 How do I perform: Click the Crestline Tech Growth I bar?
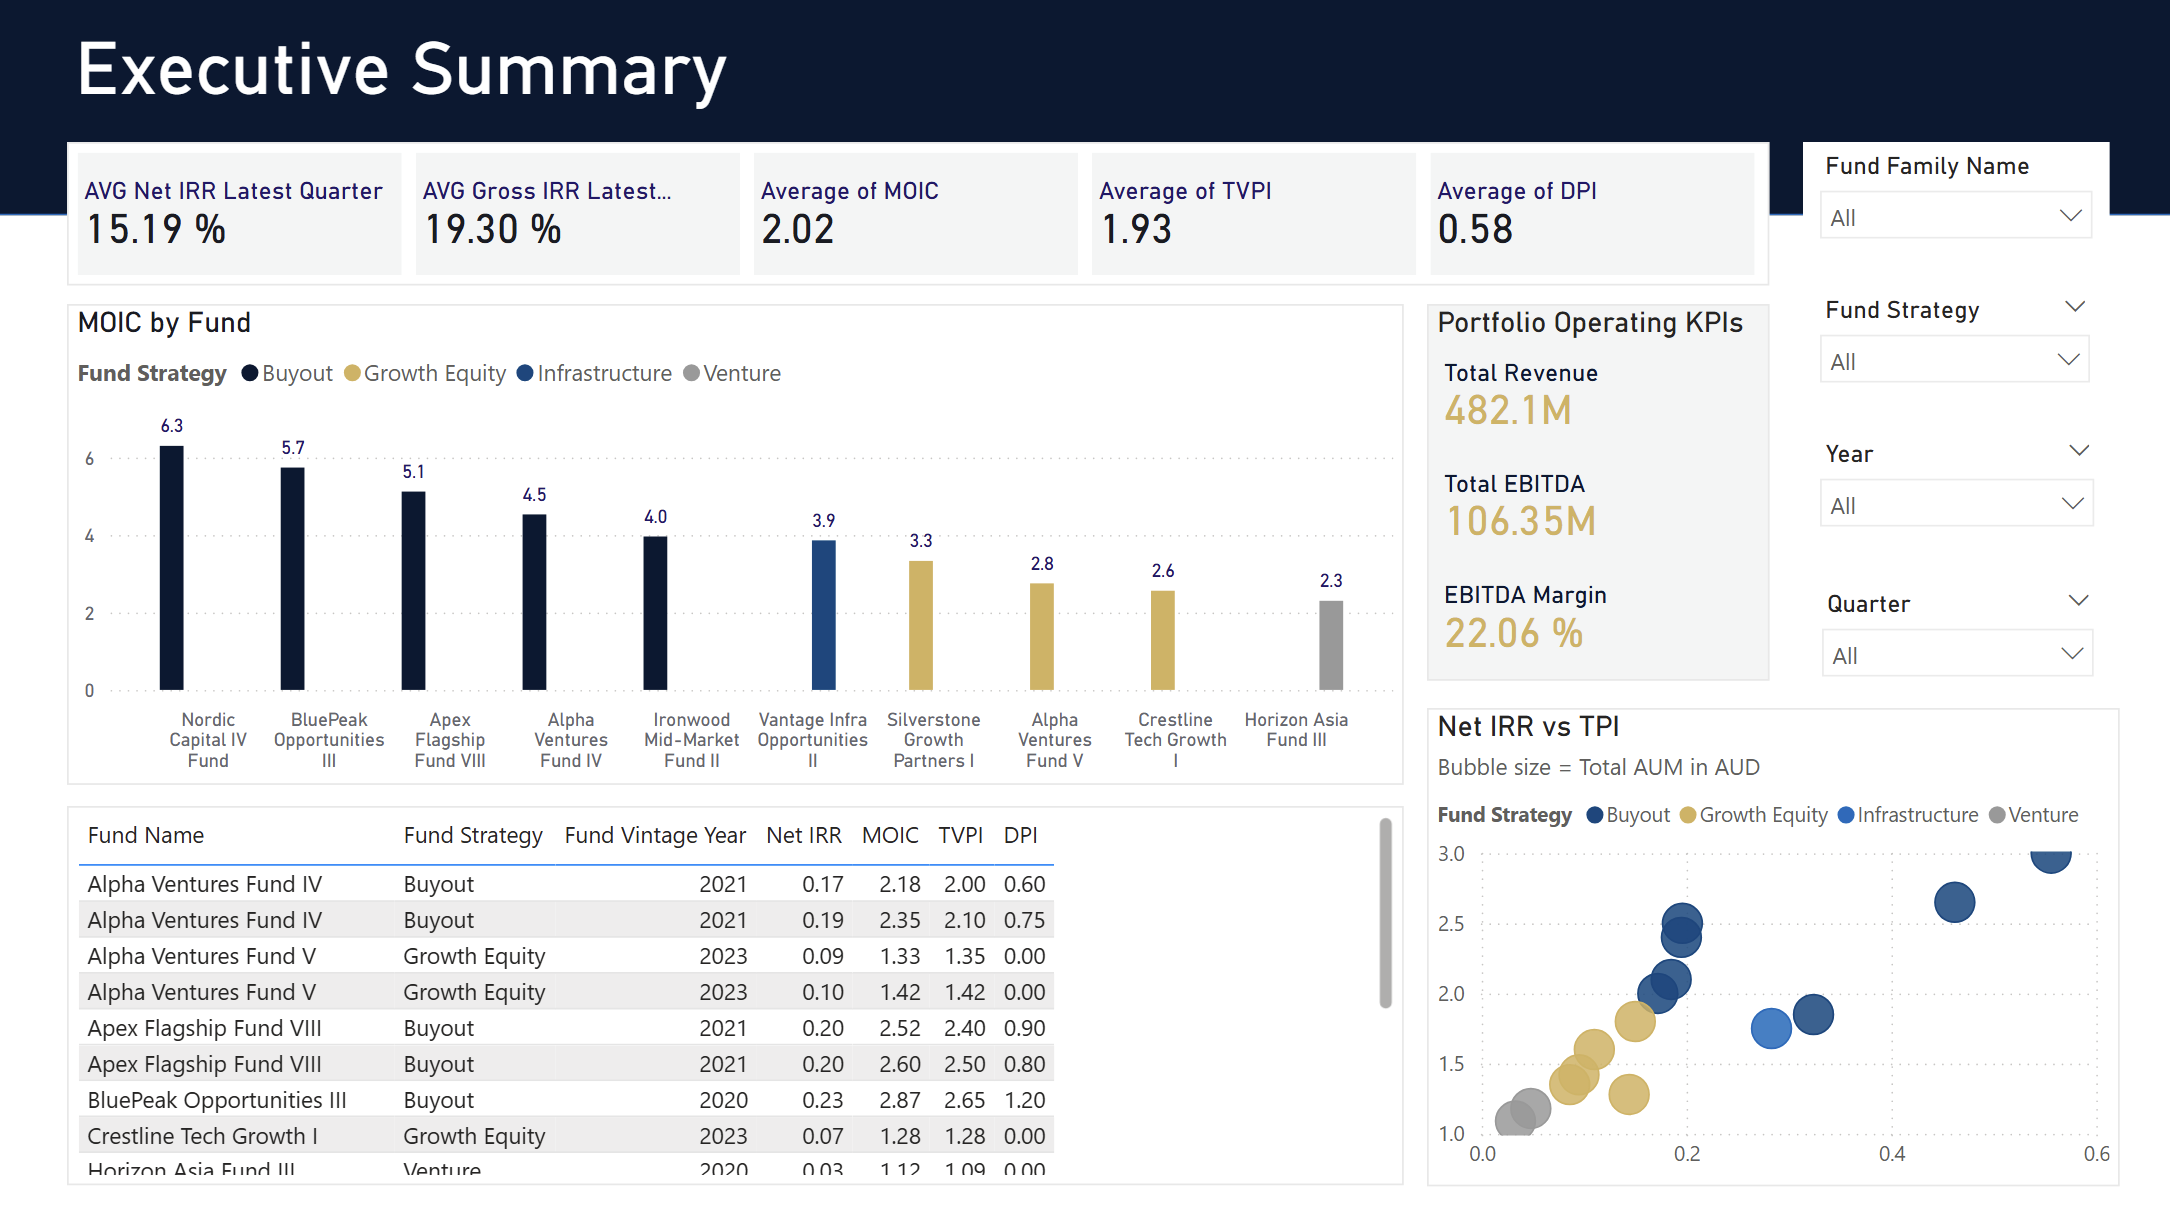point(1163,640)
